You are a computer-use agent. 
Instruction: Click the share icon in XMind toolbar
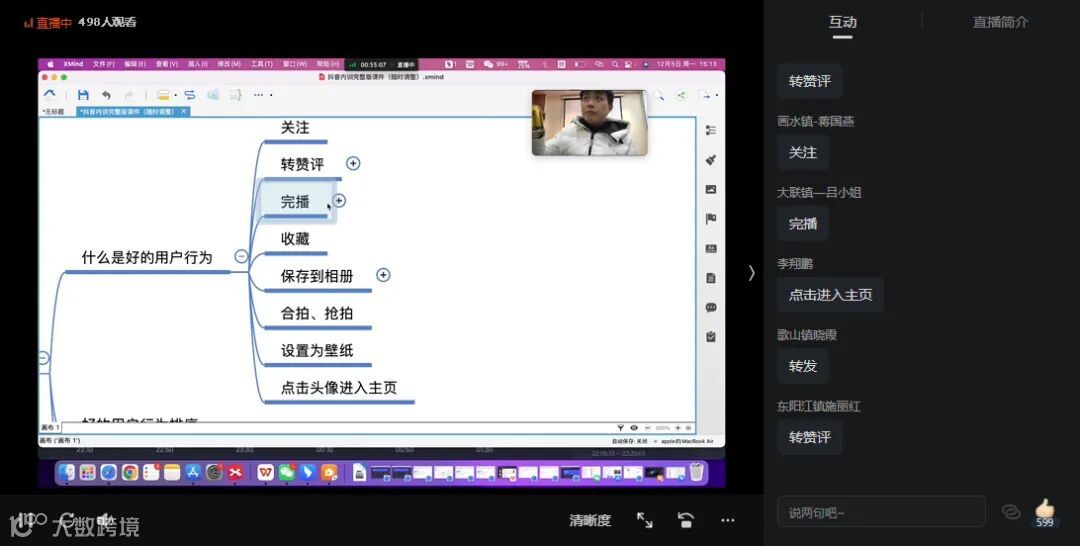(681, 95)
